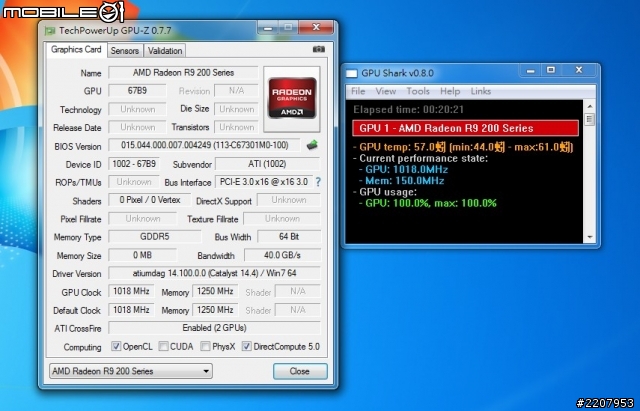This screenshot has height=411, width=640.
Task: Switch to the Graphics Card tab
Action: (x=76, y=50)
